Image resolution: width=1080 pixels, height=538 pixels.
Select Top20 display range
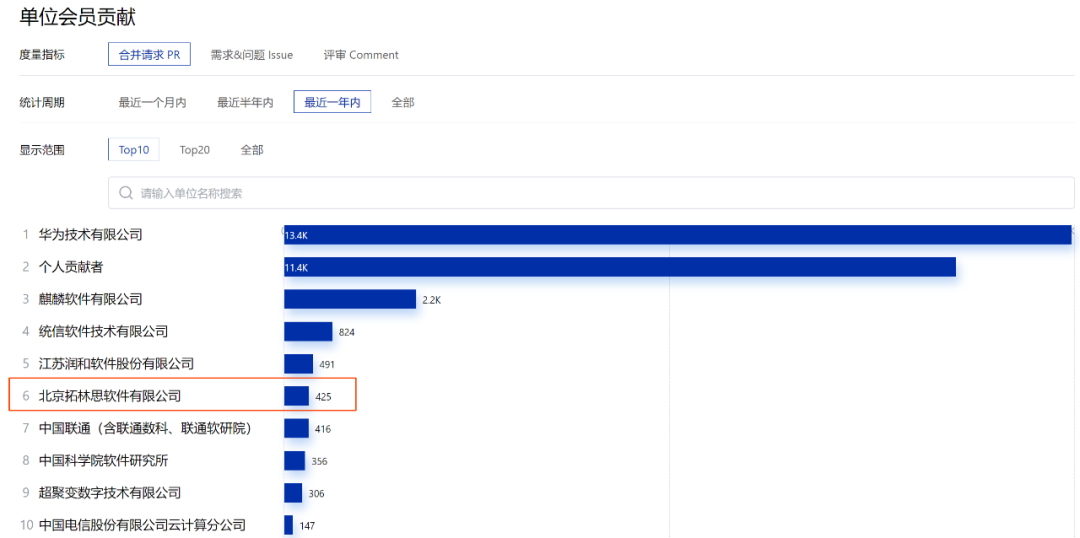click(x=195, y=149)
